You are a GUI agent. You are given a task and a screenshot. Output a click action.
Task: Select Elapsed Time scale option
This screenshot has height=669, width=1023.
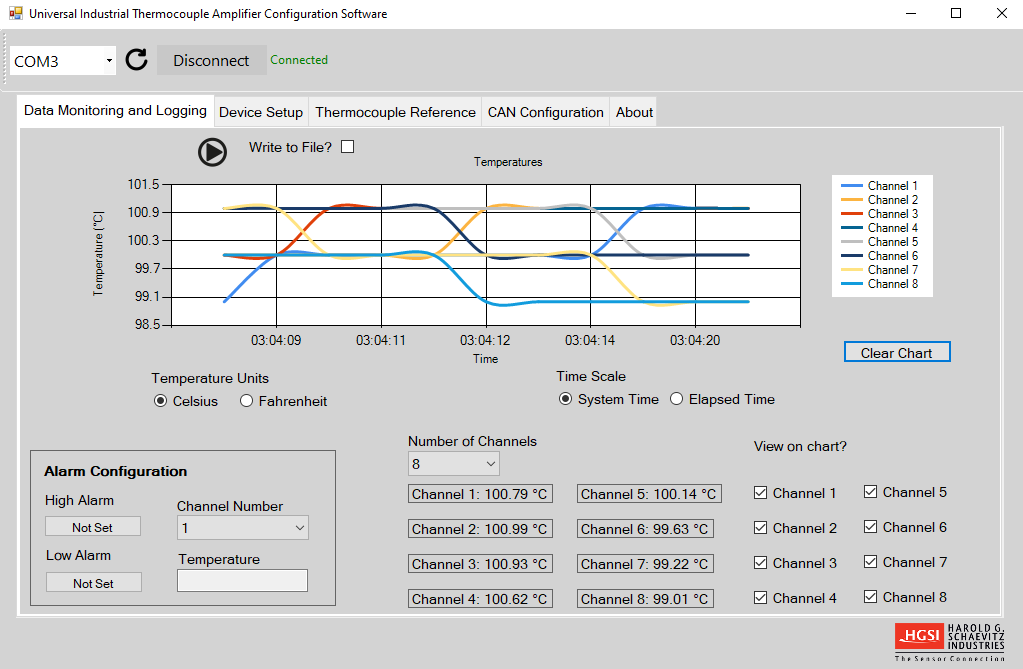[x=677, y=399]
